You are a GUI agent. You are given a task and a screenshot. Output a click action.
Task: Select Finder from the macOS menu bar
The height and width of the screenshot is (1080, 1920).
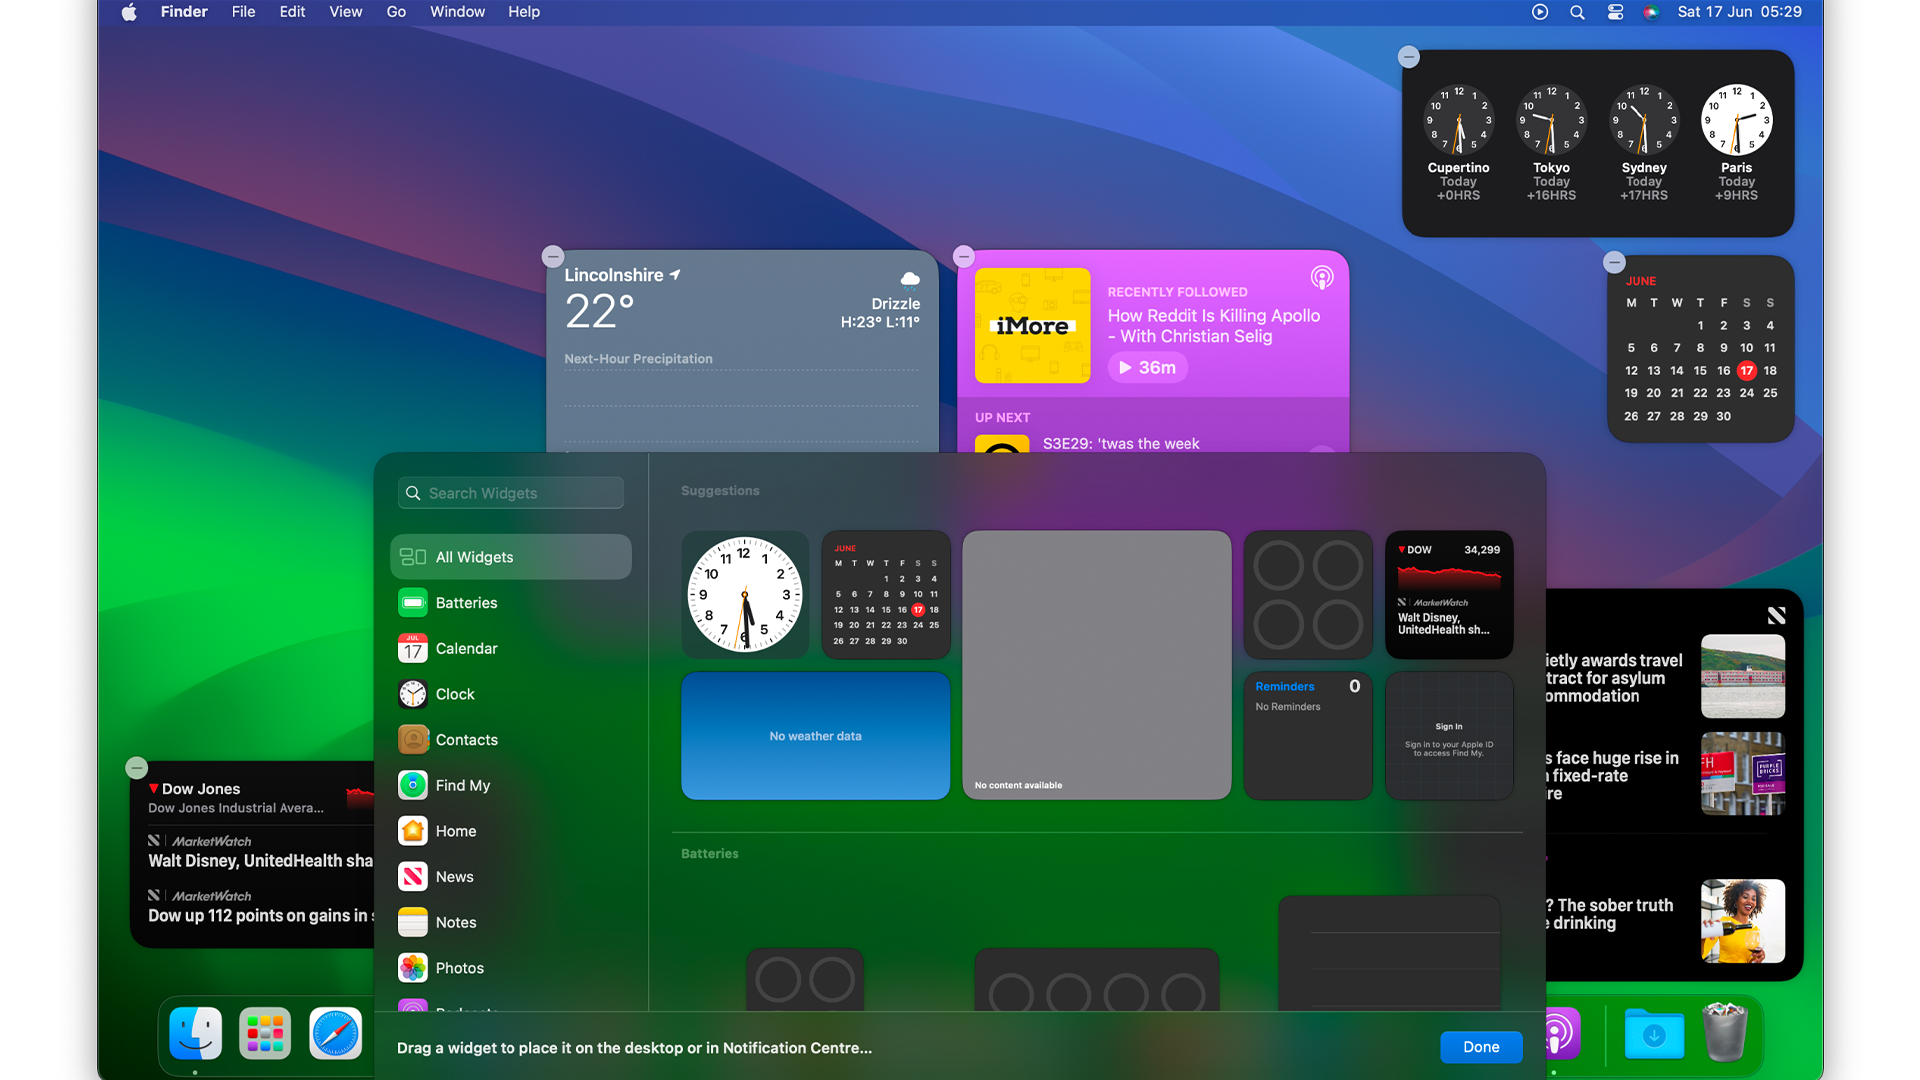181,12
